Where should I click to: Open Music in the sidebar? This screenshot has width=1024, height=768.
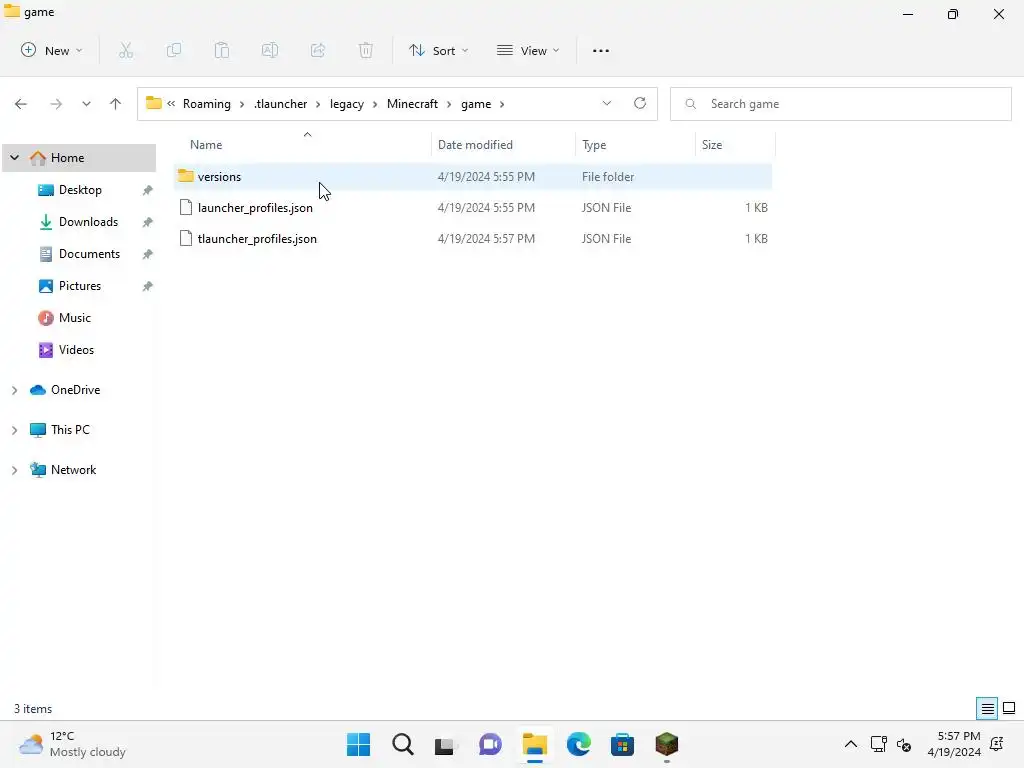pos(74,318)
